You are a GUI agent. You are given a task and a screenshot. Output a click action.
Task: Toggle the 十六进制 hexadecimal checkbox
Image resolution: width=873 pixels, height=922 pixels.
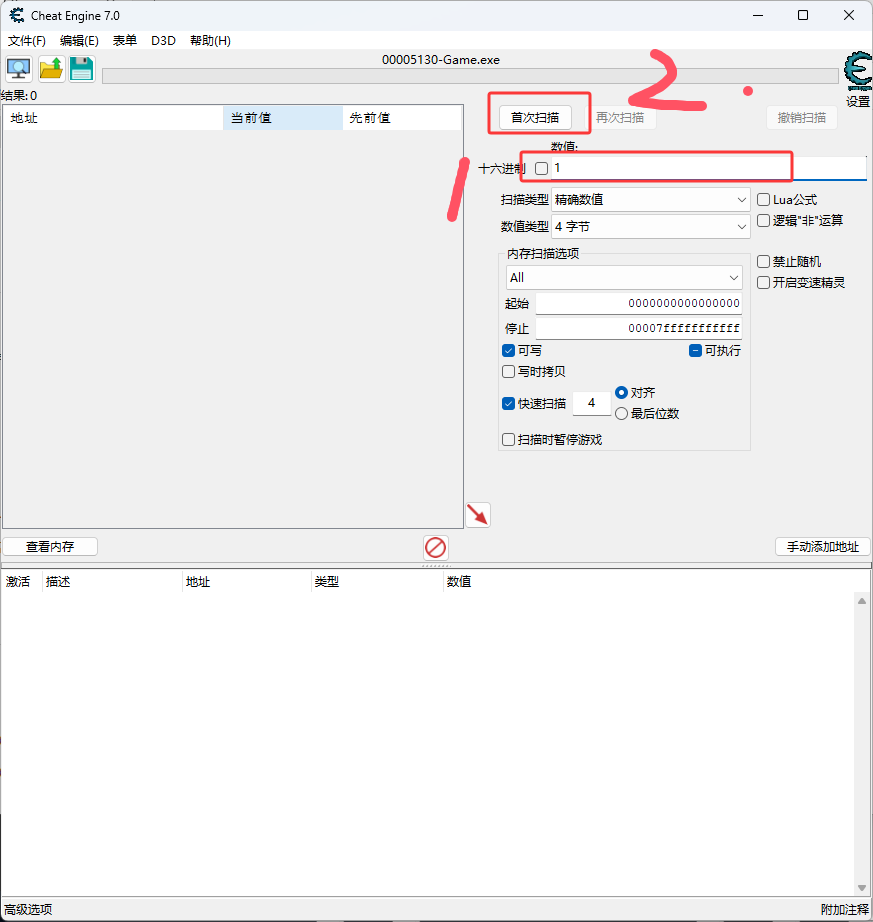tap(541, 169)
